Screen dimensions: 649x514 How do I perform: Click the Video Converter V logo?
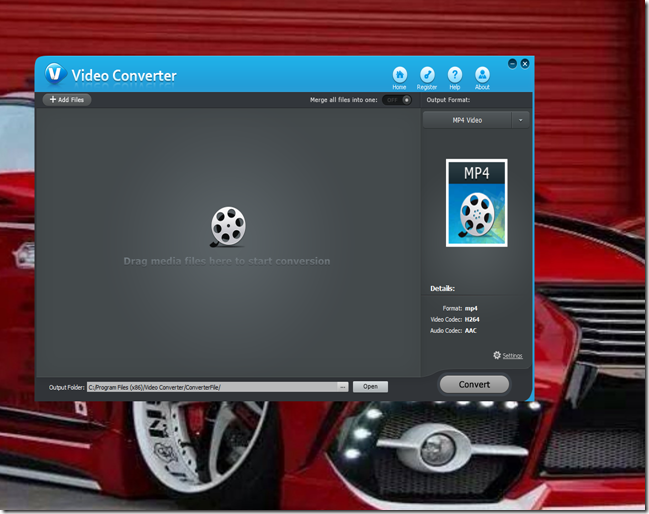coord(55,74)
